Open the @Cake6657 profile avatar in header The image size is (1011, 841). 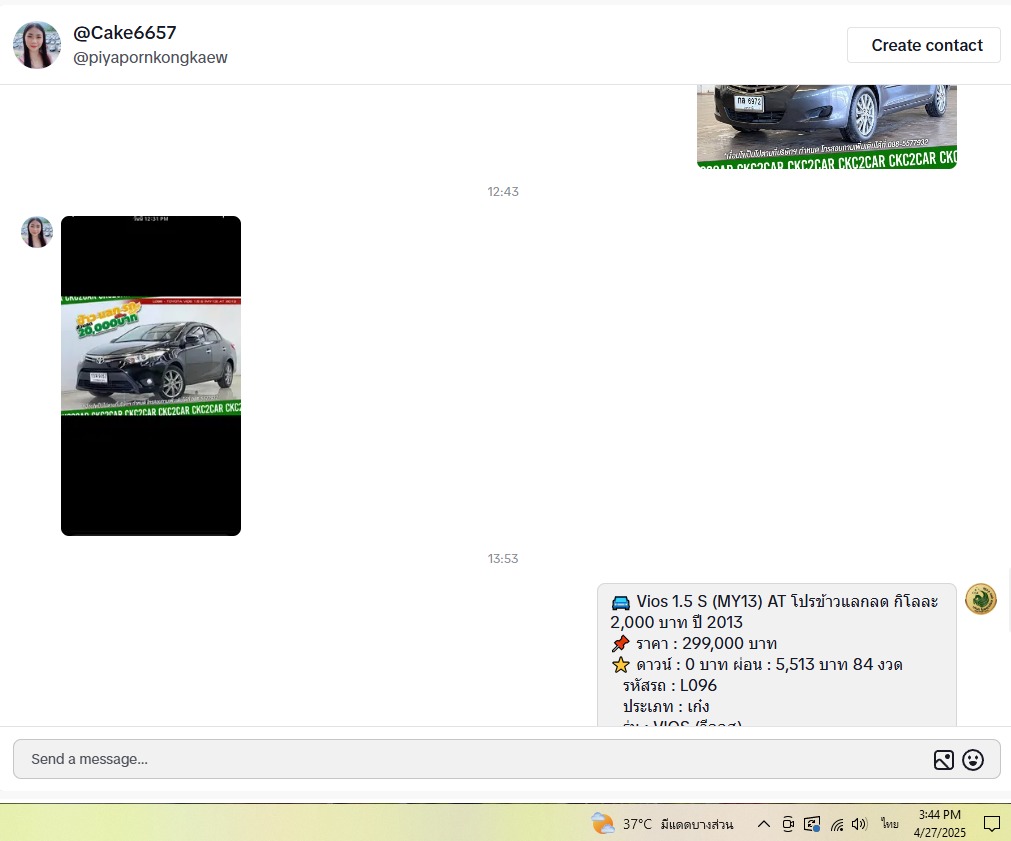pyautogui.click(x=37, y=45)
